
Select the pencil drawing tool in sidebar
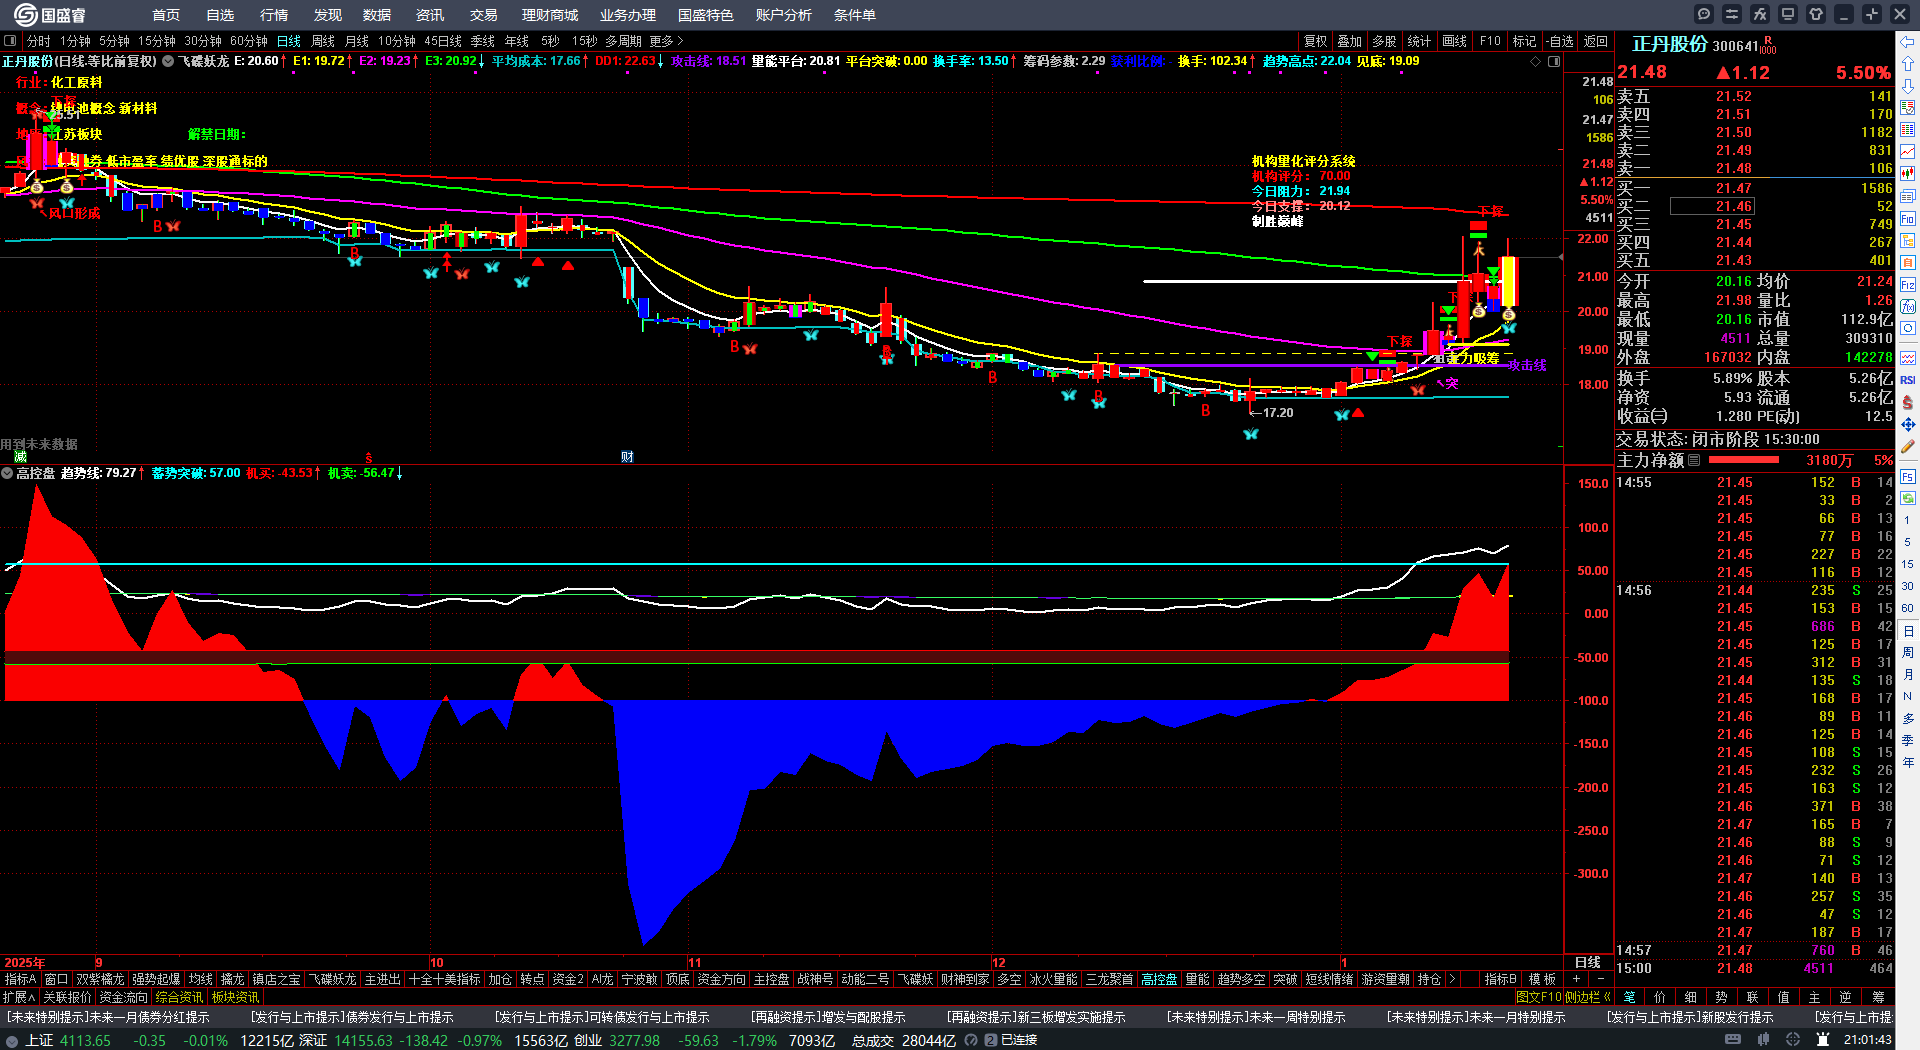(x=1908, y=447)
